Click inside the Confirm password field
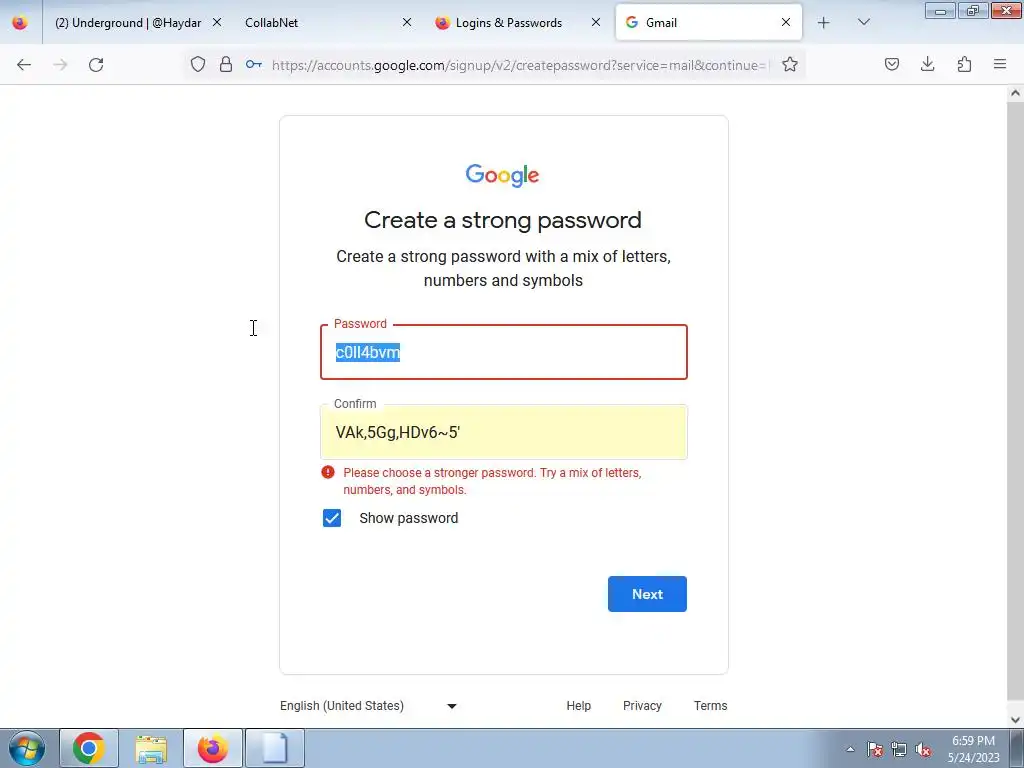This screenshot has height=768, width=1024. [x=504, y=432]
